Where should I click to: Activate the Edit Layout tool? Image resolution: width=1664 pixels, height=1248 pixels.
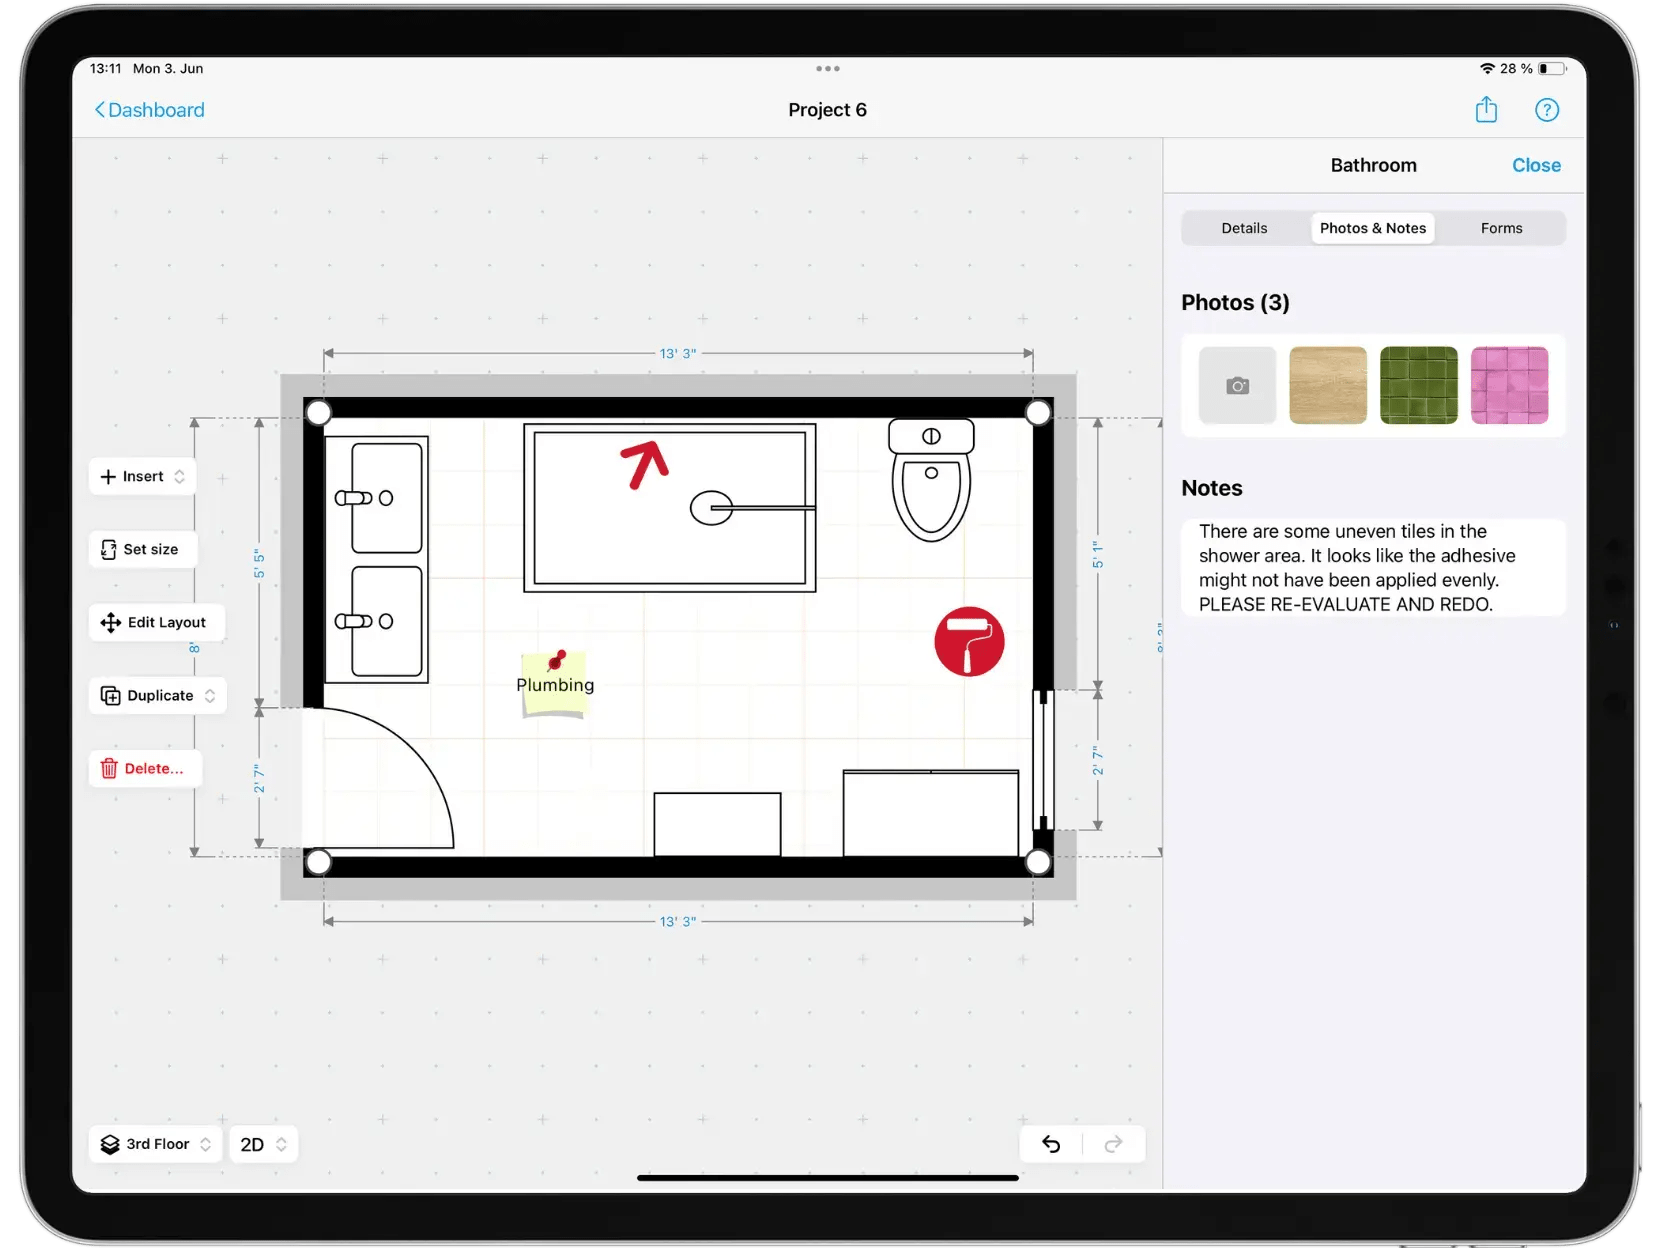[156, 622]
